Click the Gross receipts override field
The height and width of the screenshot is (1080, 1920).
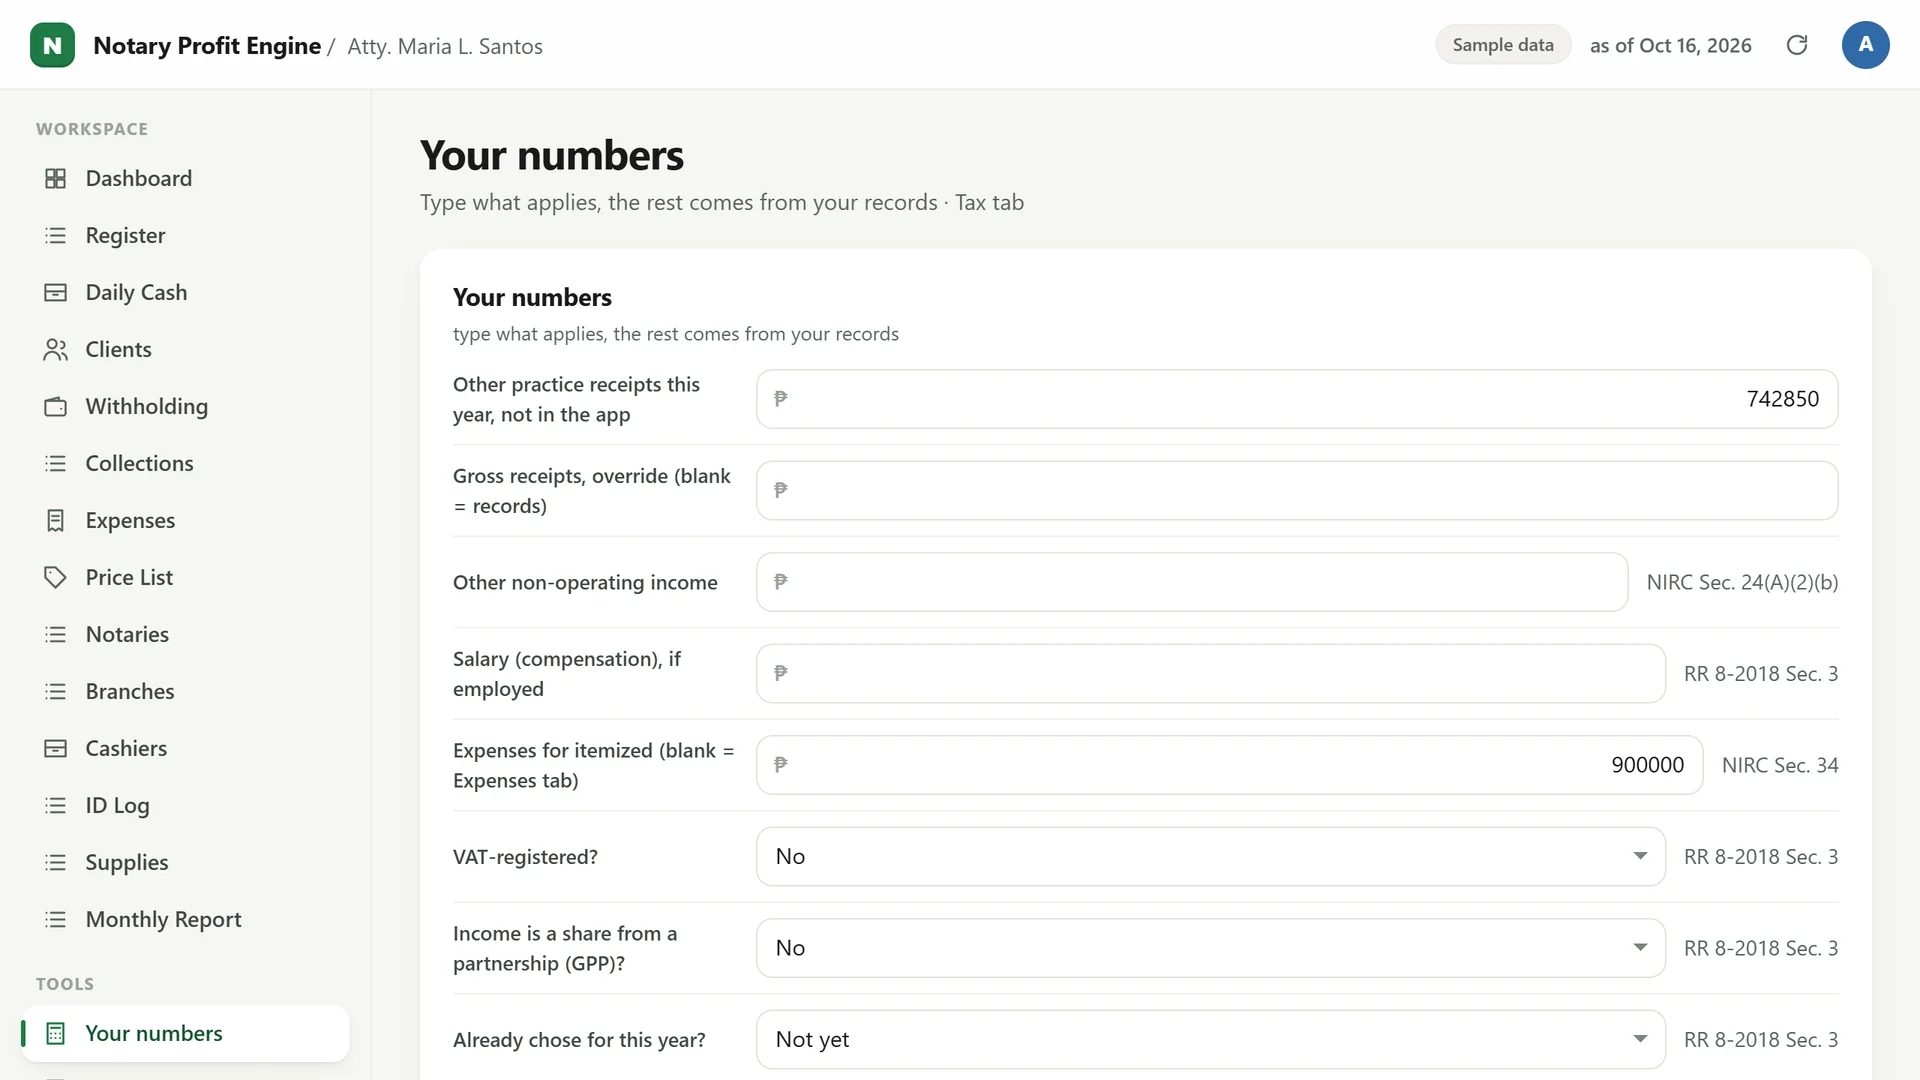point(1297,490)
